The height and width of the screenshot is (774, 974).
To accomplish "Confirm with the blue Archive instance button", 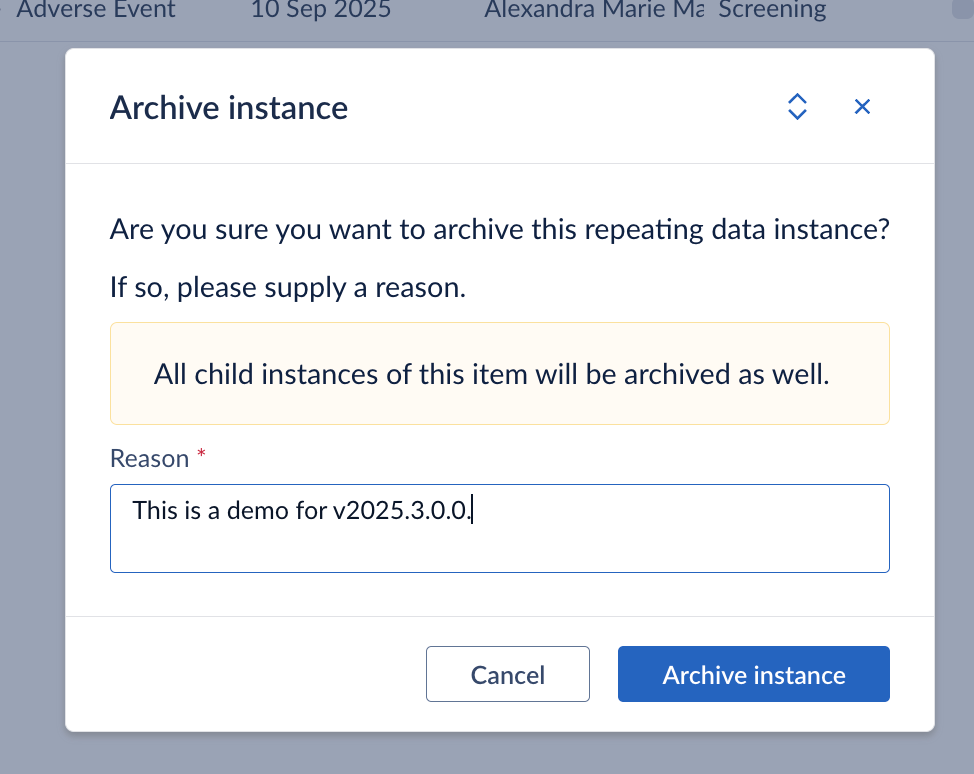I will [753, 674].
